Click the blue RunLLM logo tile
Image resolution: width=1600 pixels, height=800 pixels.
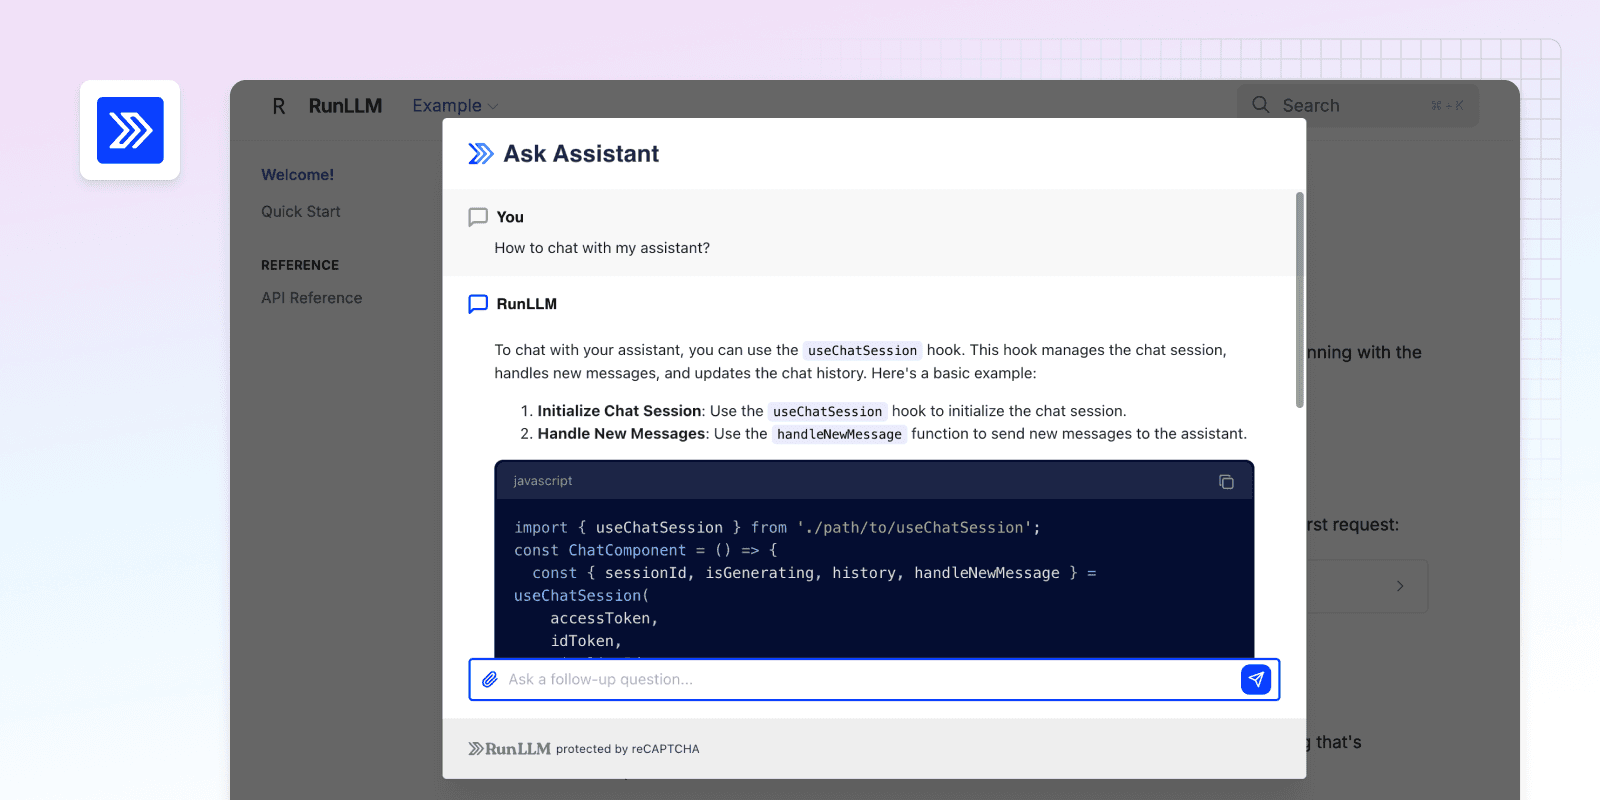pos(130,130)
